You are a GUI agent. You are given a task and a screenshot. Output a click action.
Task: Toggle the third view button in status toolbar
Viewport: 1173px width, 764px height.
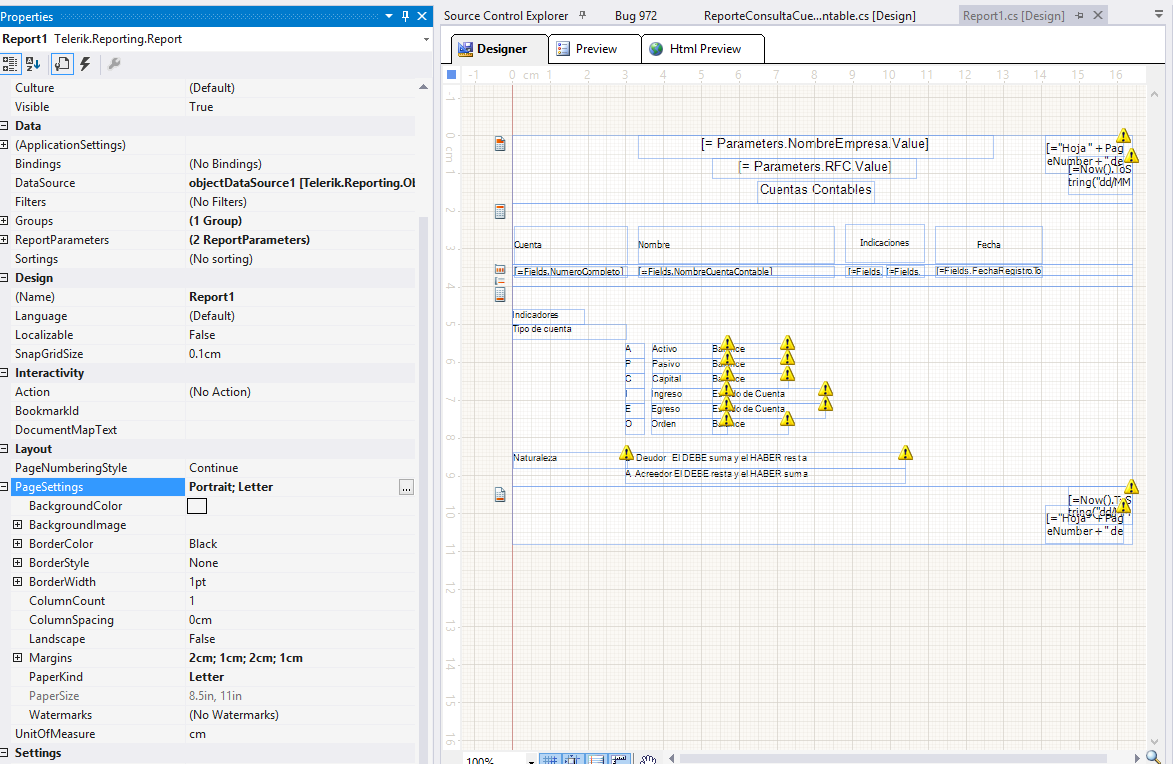click(596, 759)
